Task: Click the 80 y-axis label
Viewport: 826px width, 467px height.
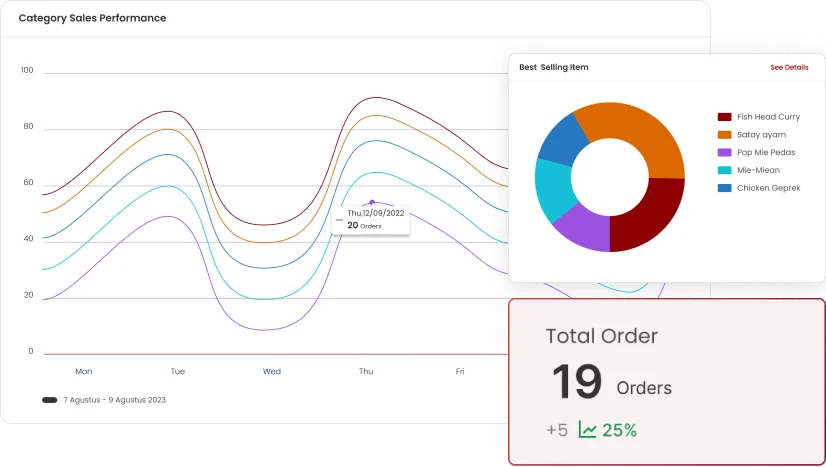Action: coord(28,126)
